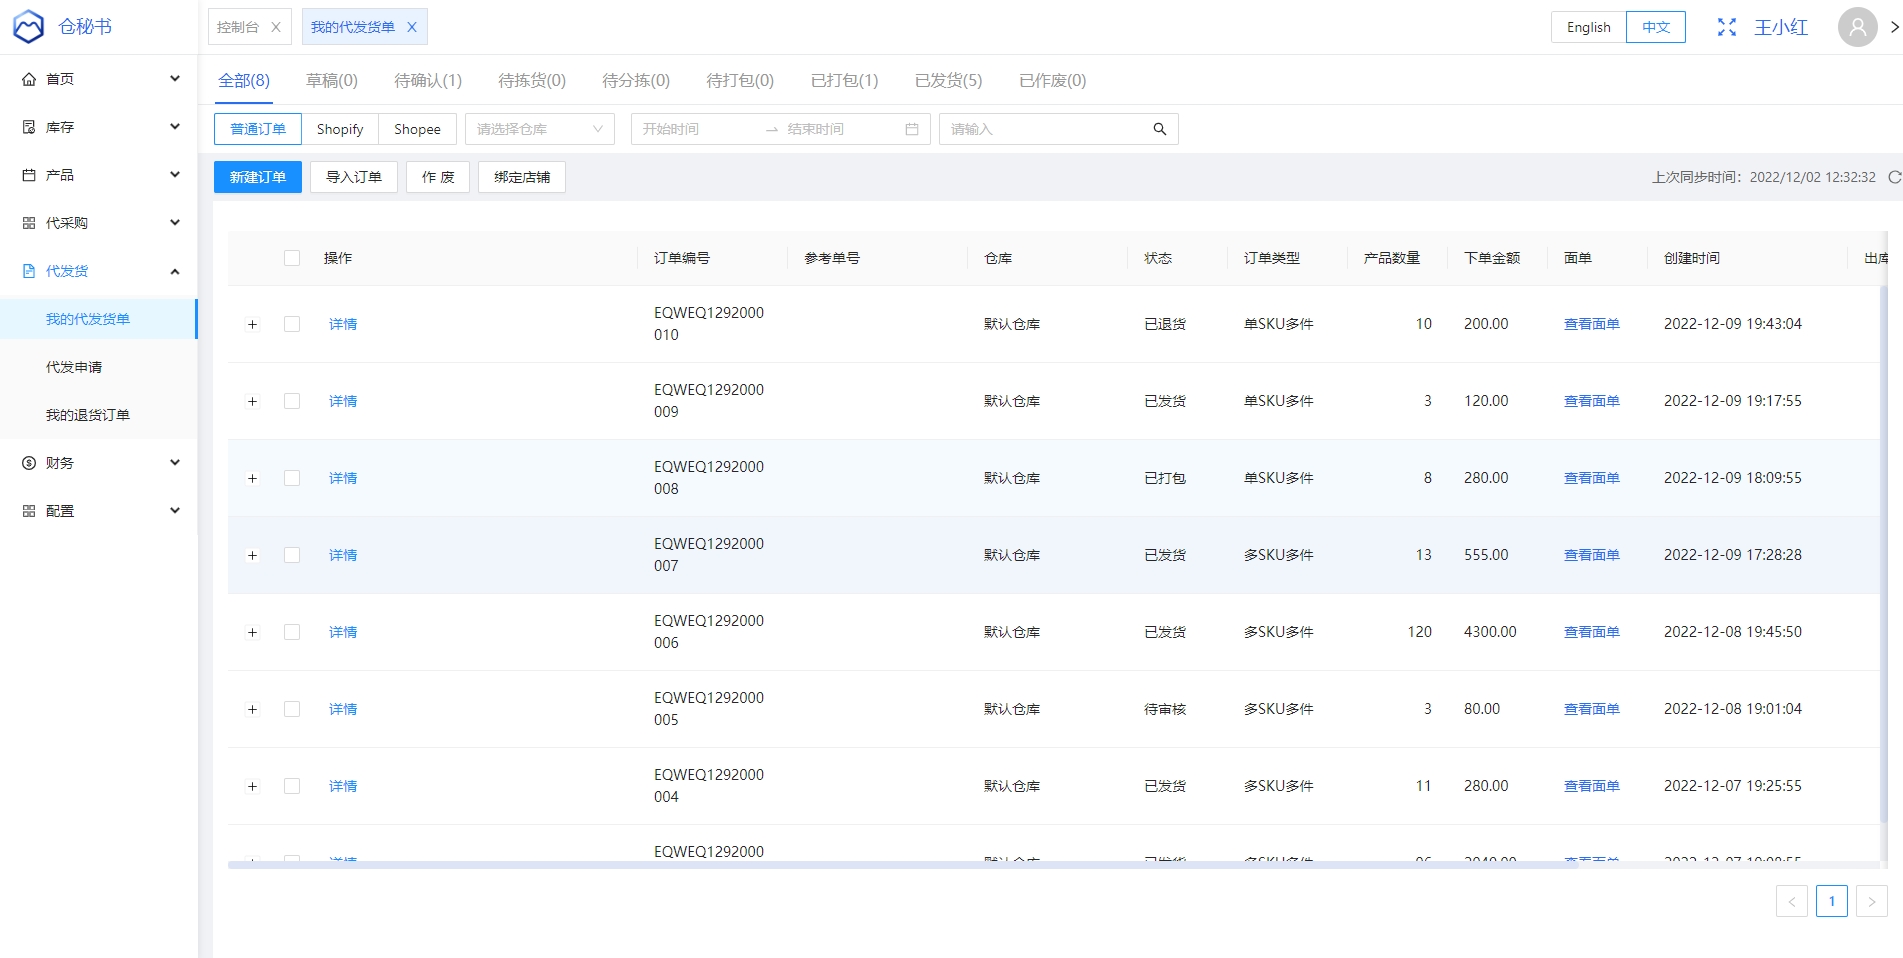The image size is (1903, 958).
Task: Collapse the 代发货 sidebar menu
Action: click(x=175, y=271)
